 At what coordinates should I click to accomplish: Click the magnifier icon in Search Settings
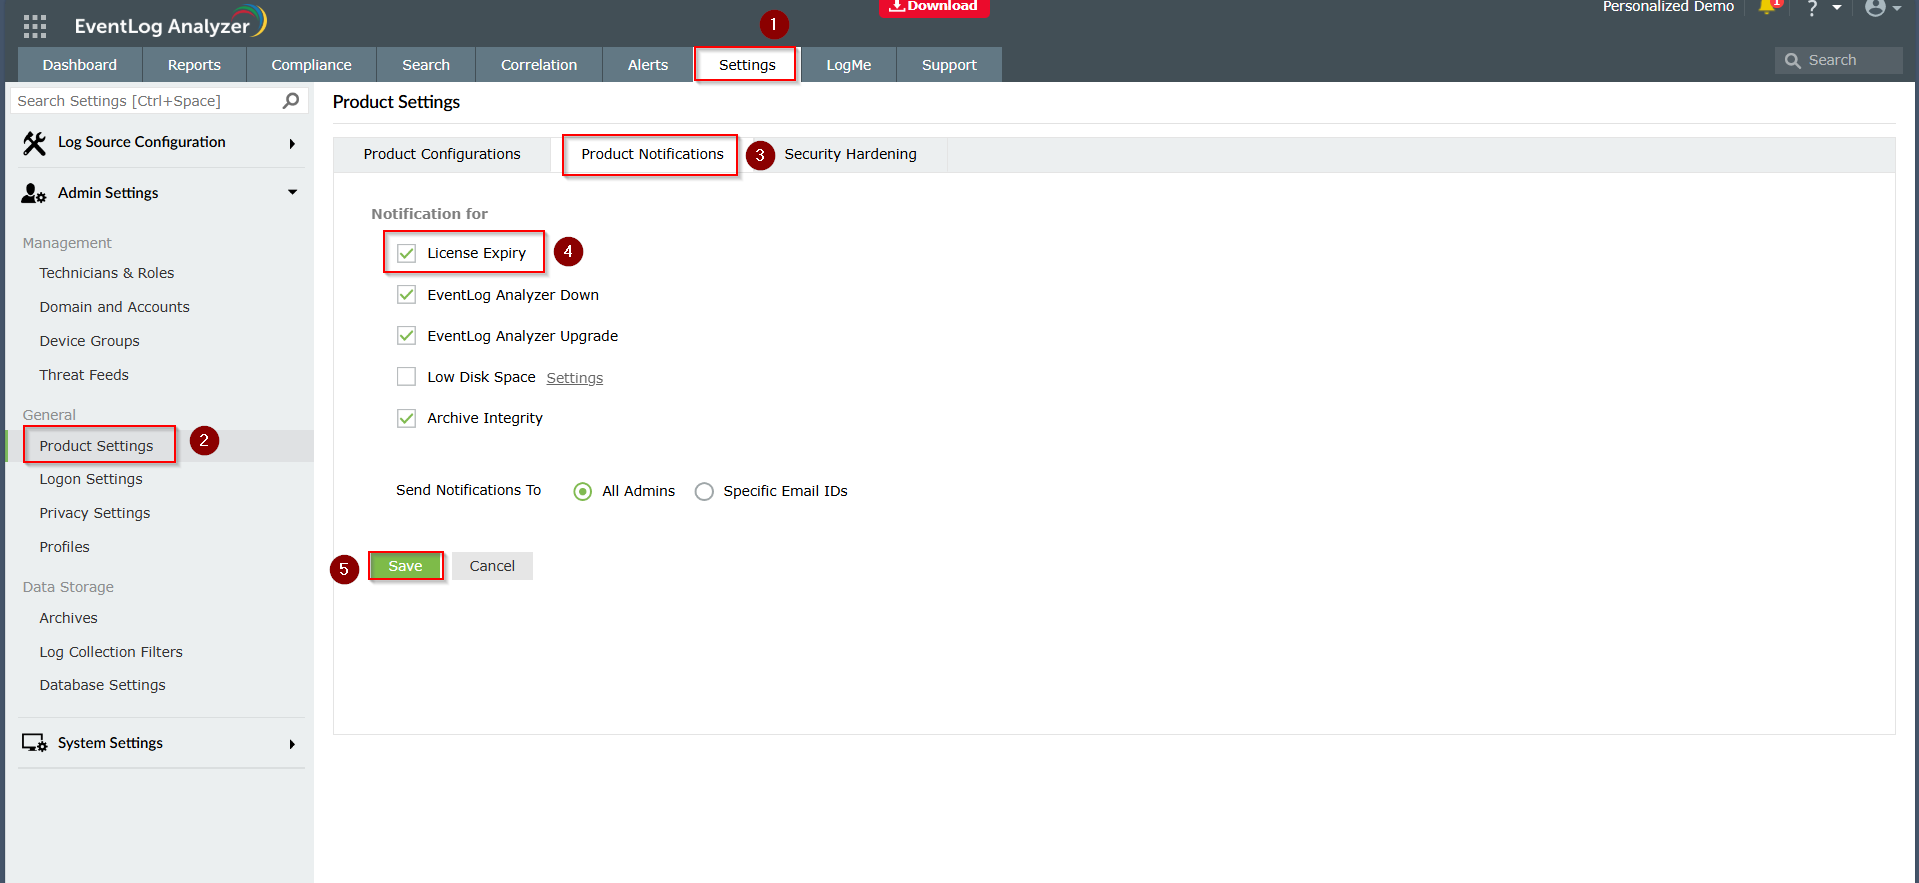pyautogui.click(x=291, y=101)
